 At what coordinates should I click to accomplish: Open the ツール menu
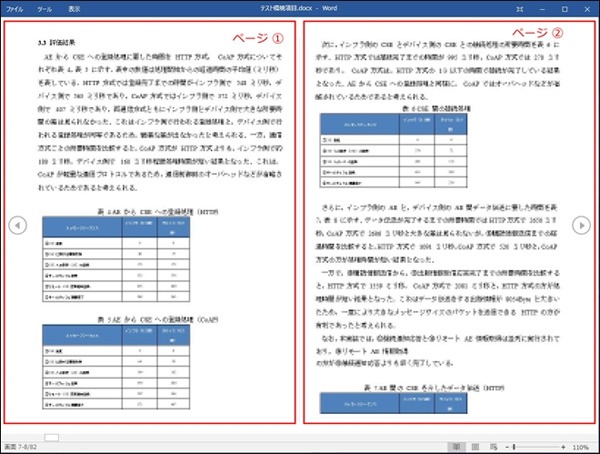point(44,7)
